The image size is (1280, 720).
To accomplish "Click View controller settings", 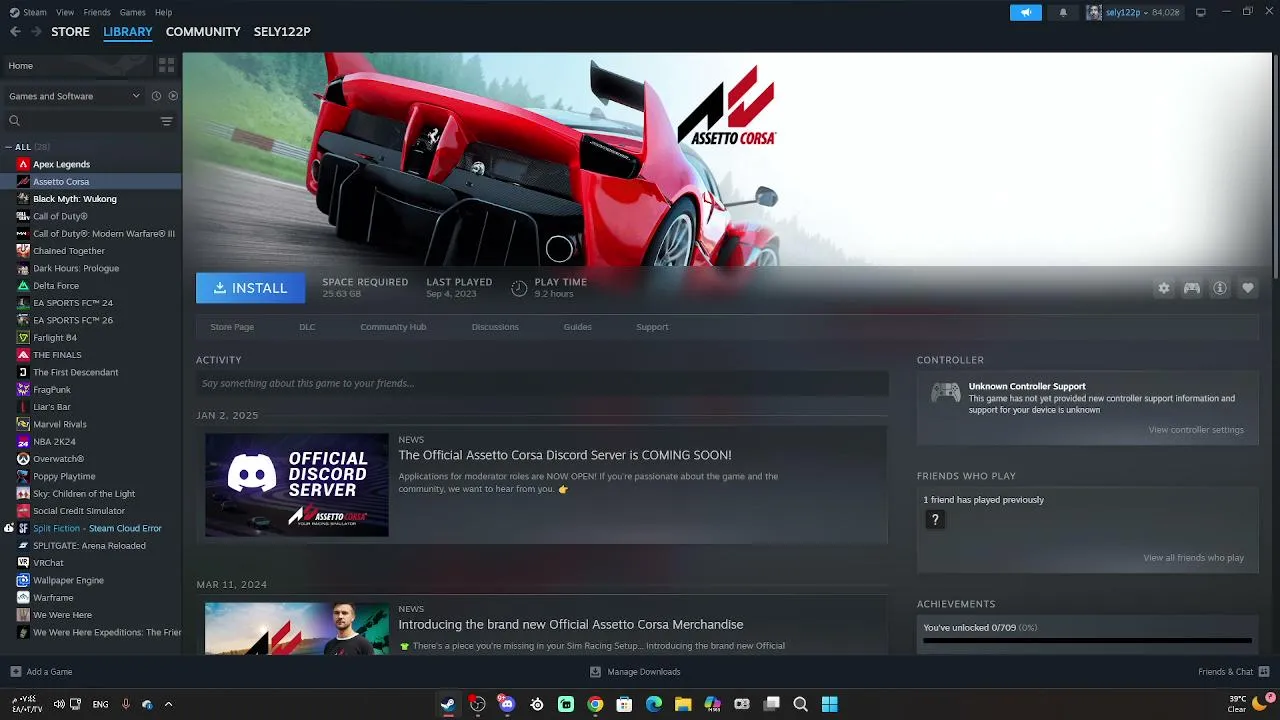I will pyautogui.click(x=1196, y=430).
